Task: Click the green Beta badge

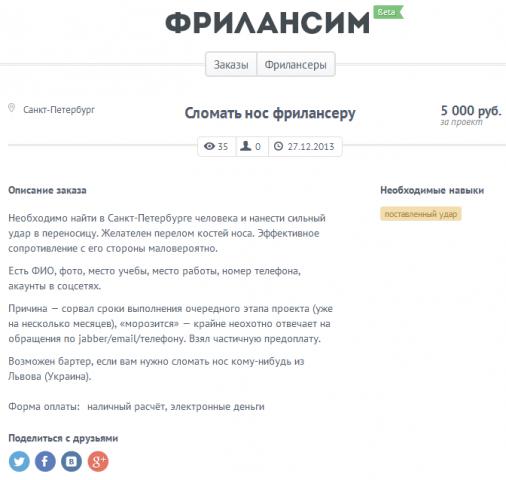Action: point(388,12)
